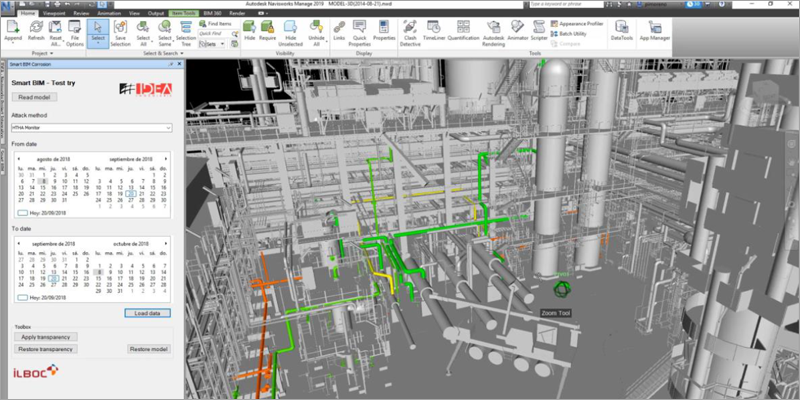Click the Hide icon in Visibility
The width and height of the screenshot is (800, 400).
(x=249, y=28)
